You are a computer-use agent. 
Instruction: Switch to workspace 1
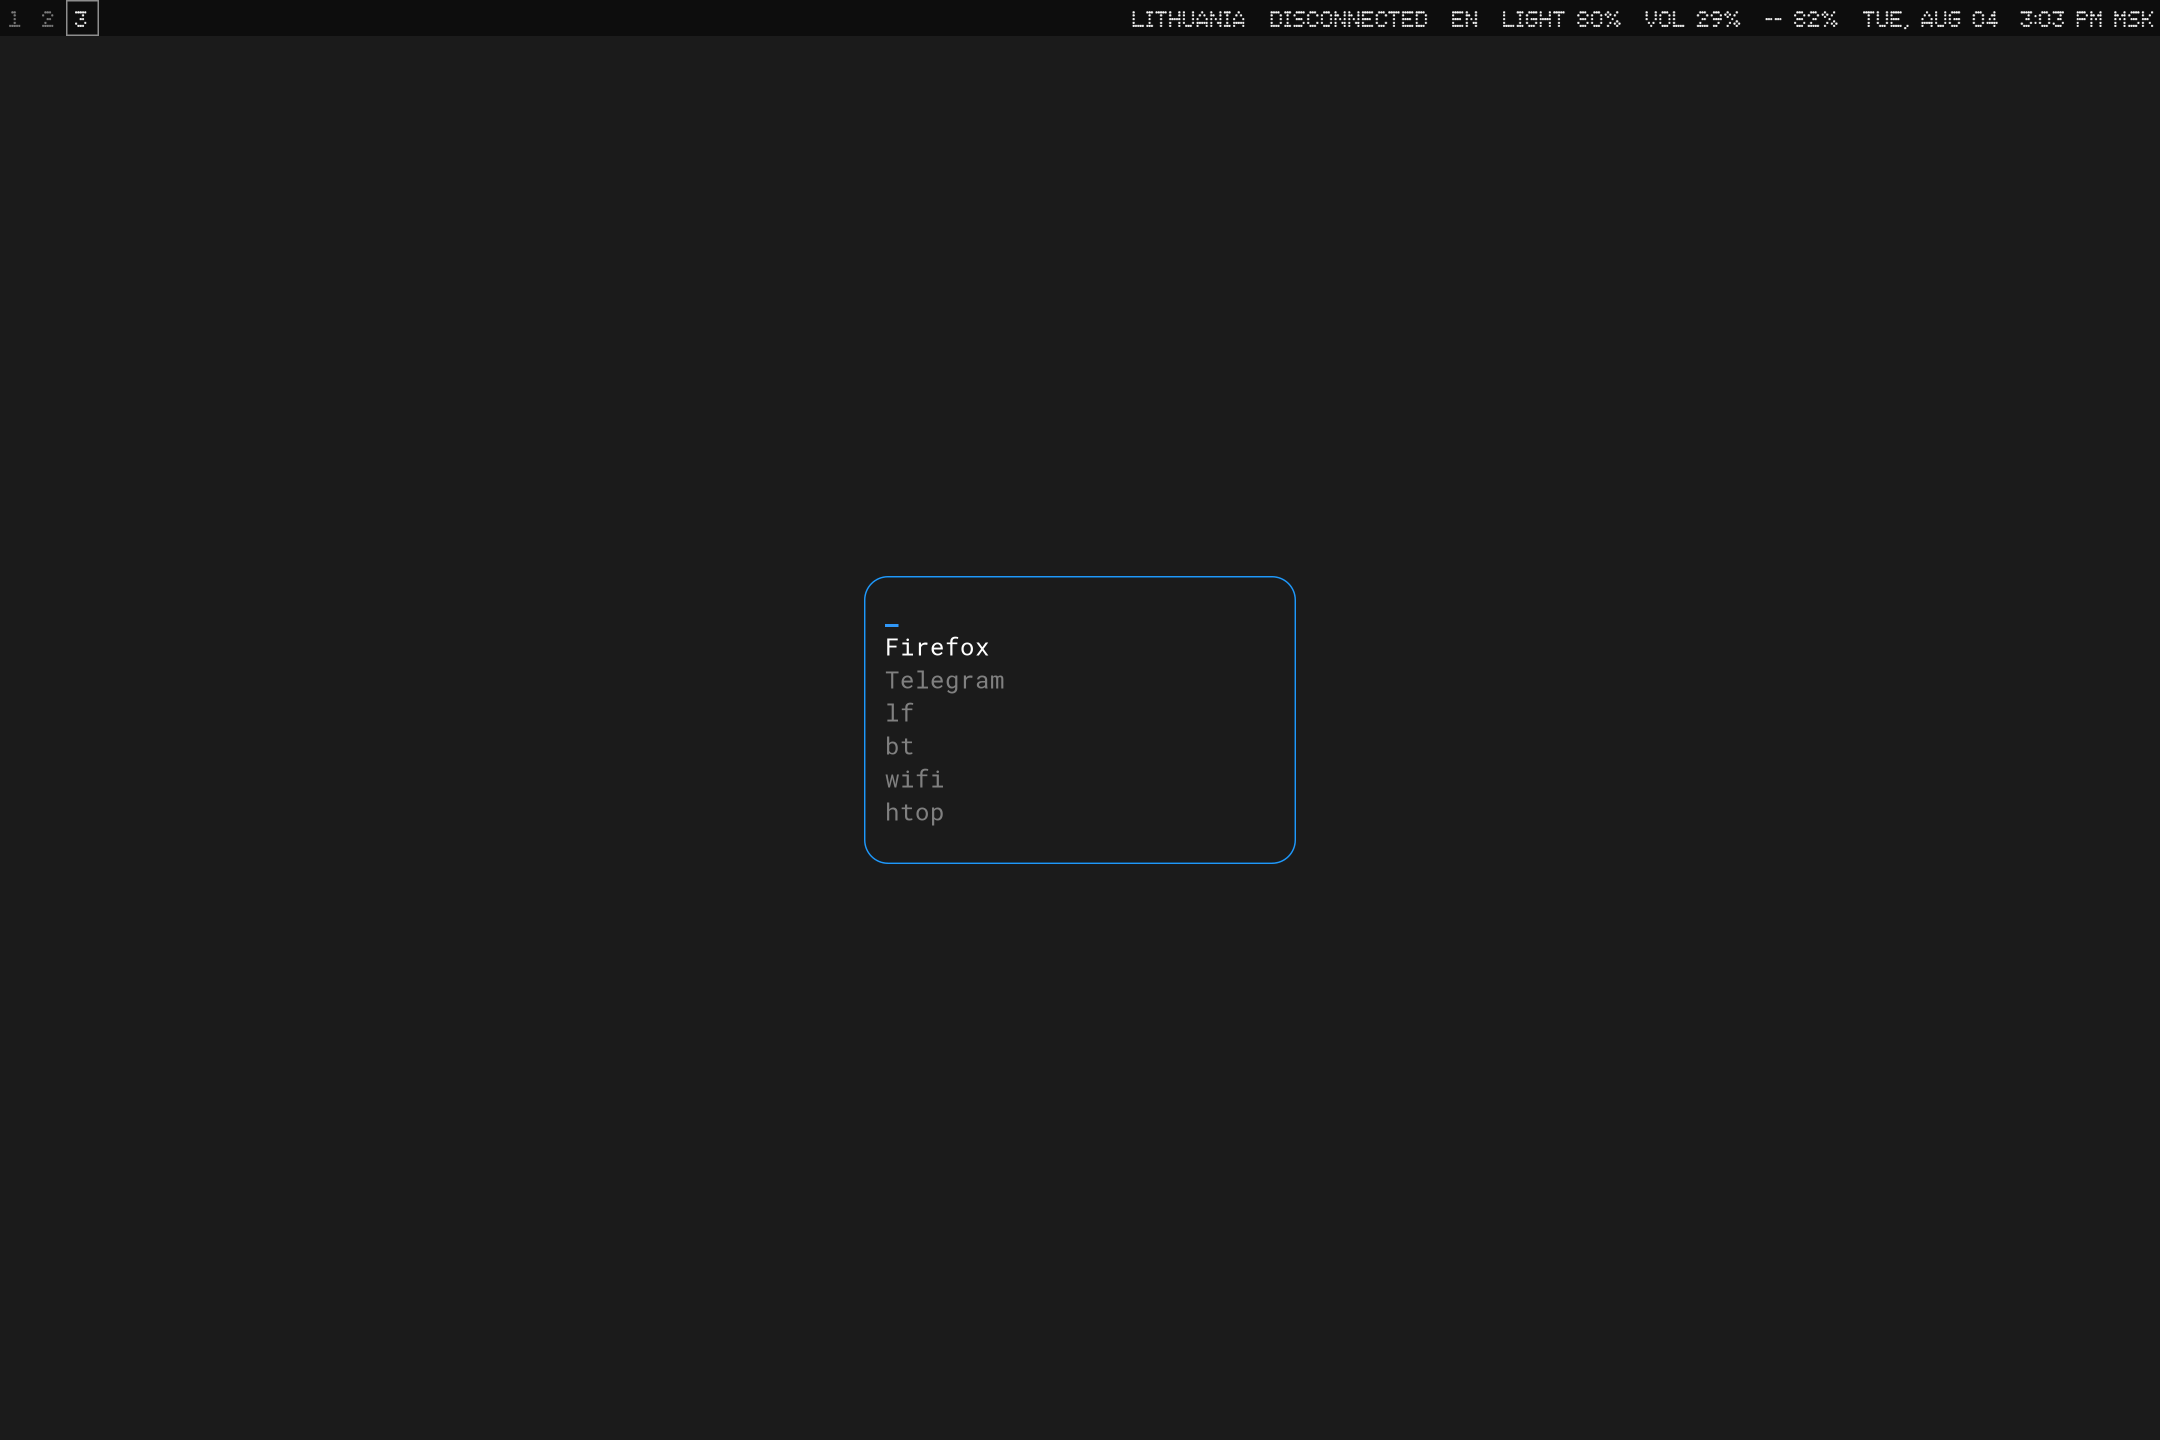(x=15, y=19)
